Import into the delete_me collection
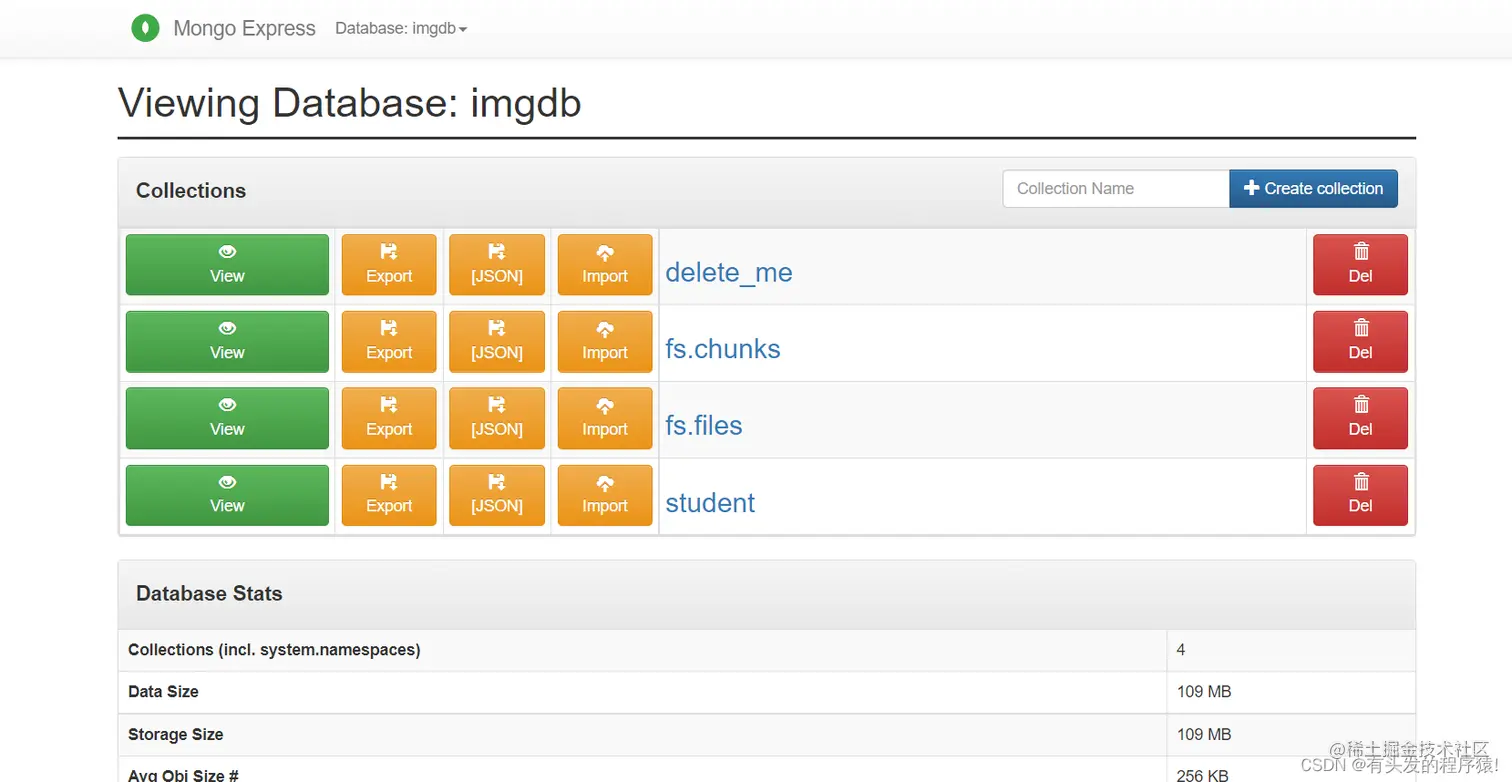The height and width of the screenshot is (782, 1512). pyautogui.click(x=605, y=265)
